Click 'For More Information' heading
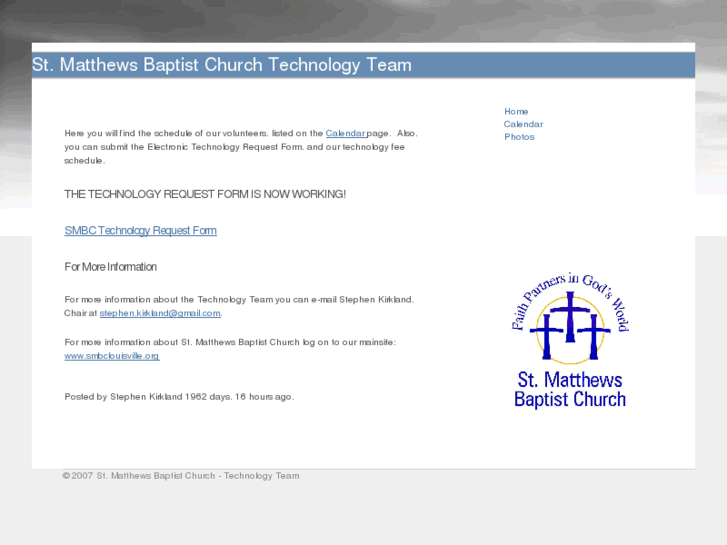 click(110, 267)
